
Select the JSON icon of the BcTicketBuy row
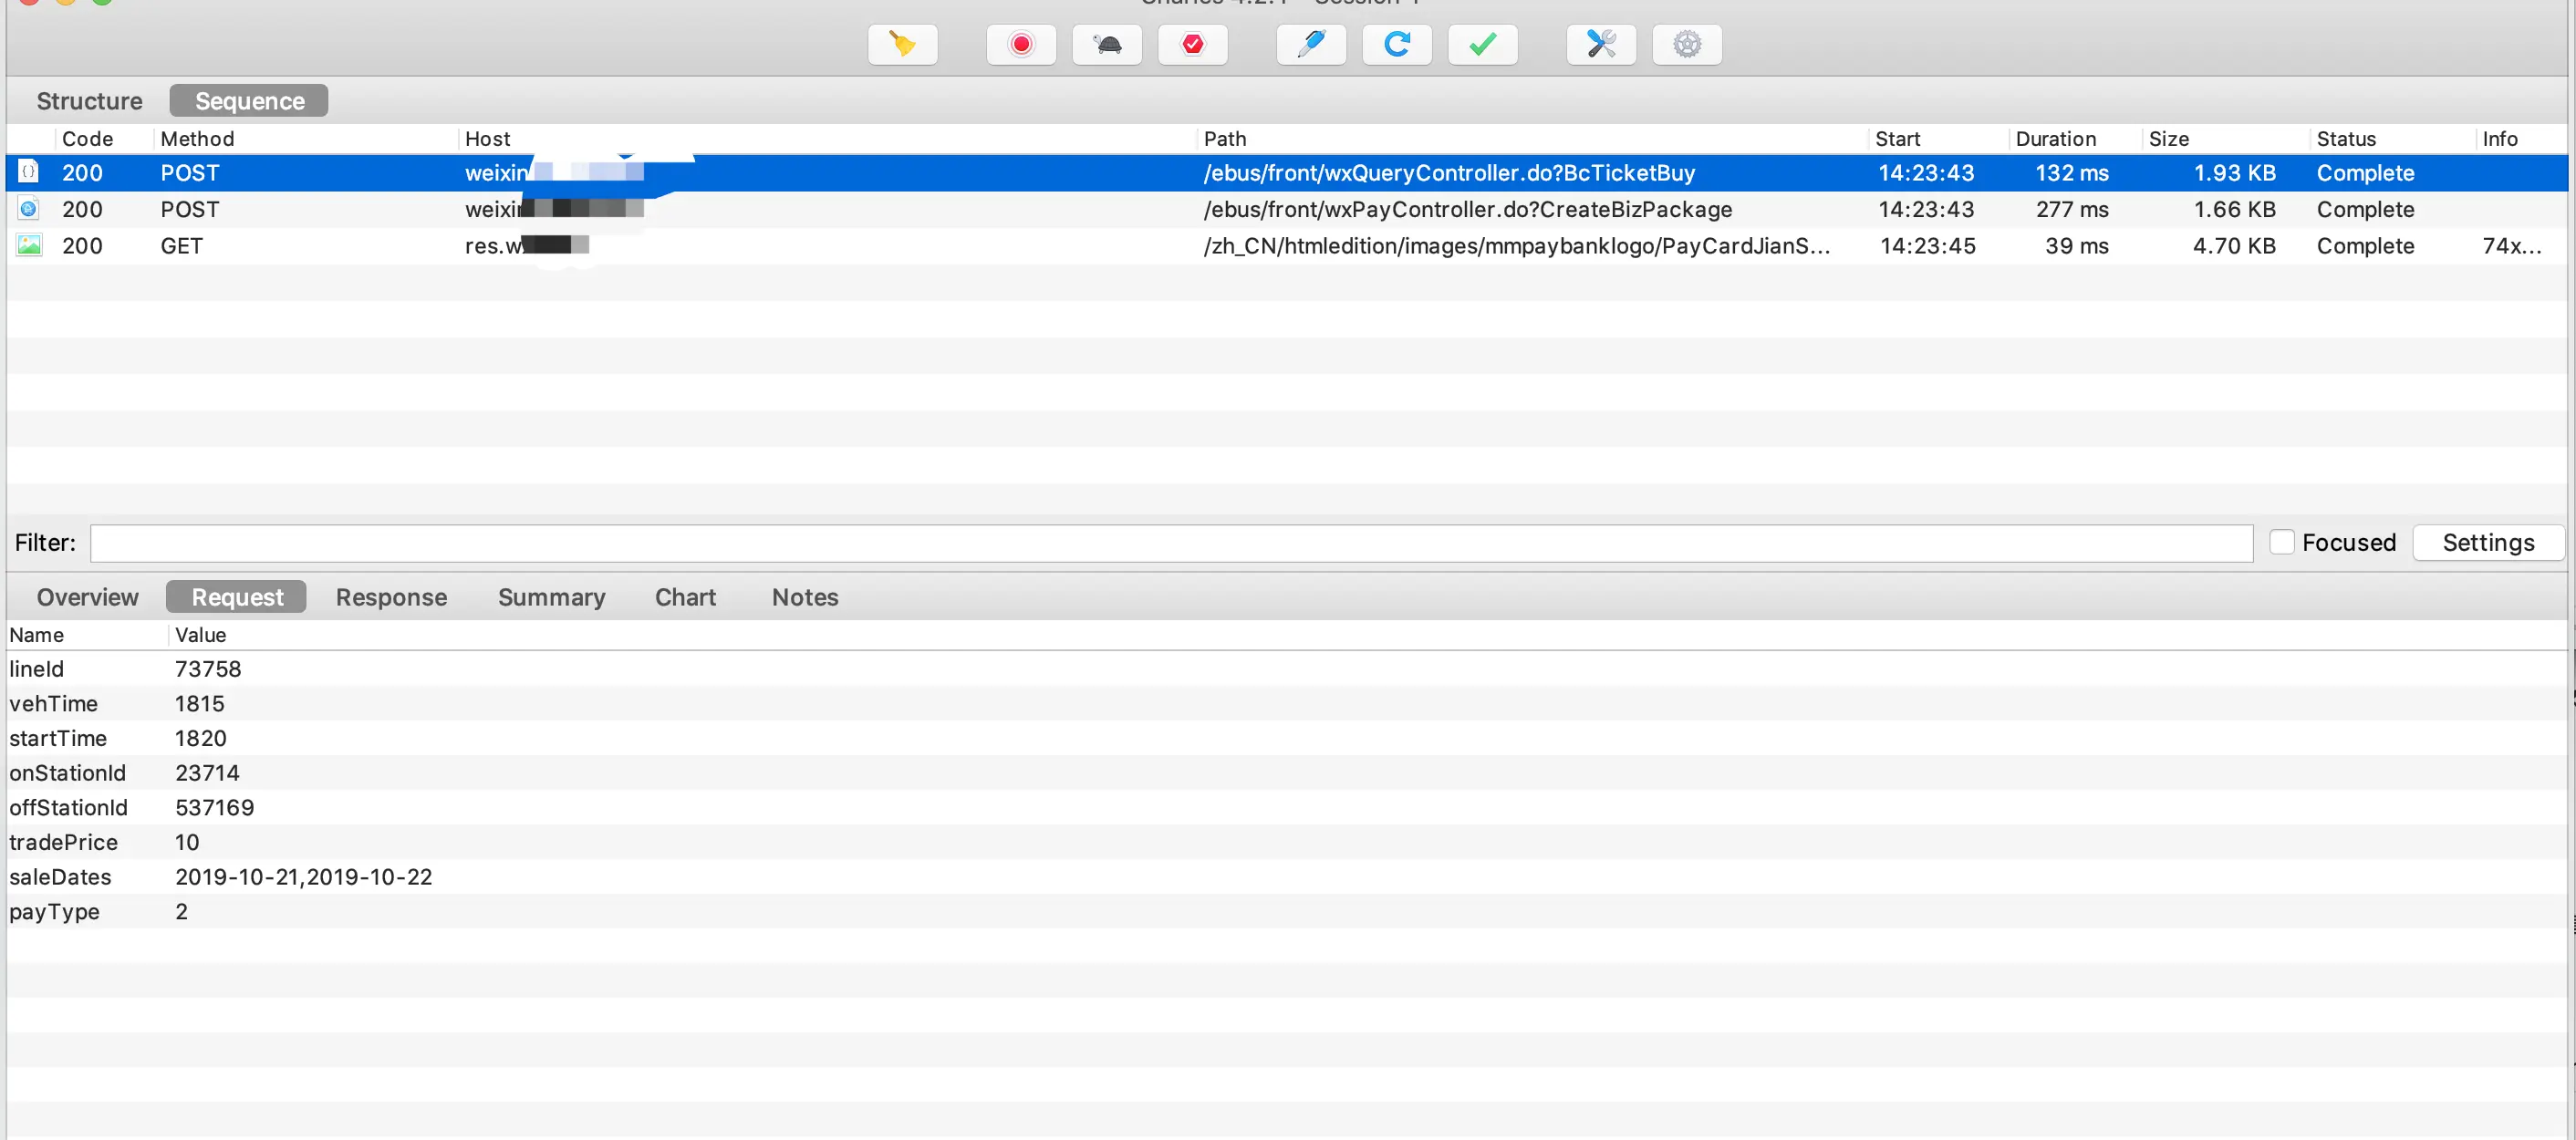tap(29, 172)
